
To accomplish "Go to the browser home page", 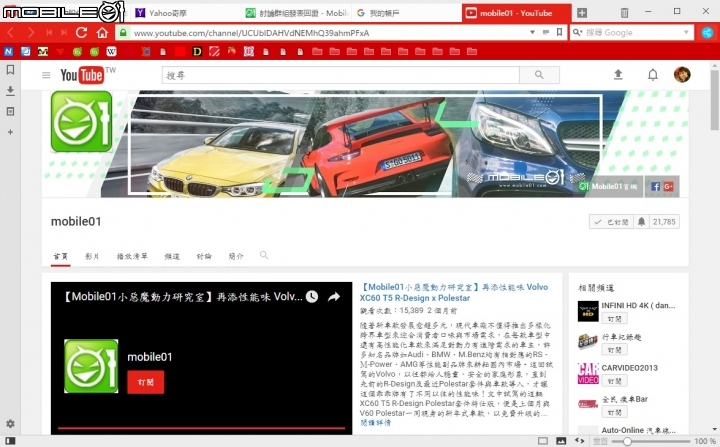I will [x=102, y=33].
